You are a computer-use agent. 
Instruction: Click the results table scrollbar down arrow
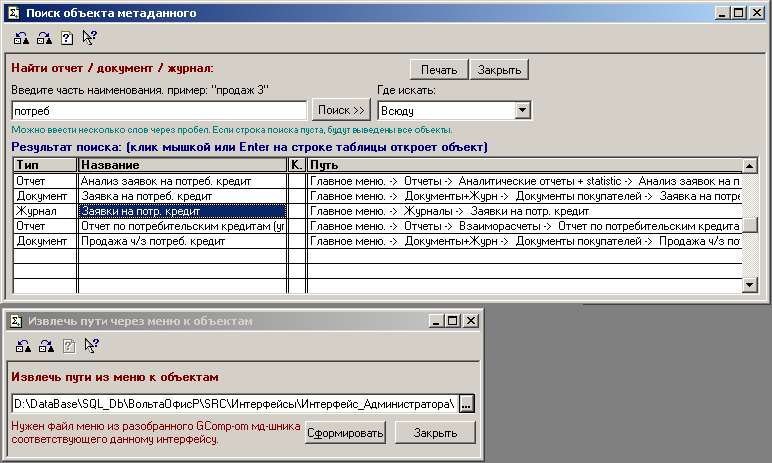click(750, 286)
